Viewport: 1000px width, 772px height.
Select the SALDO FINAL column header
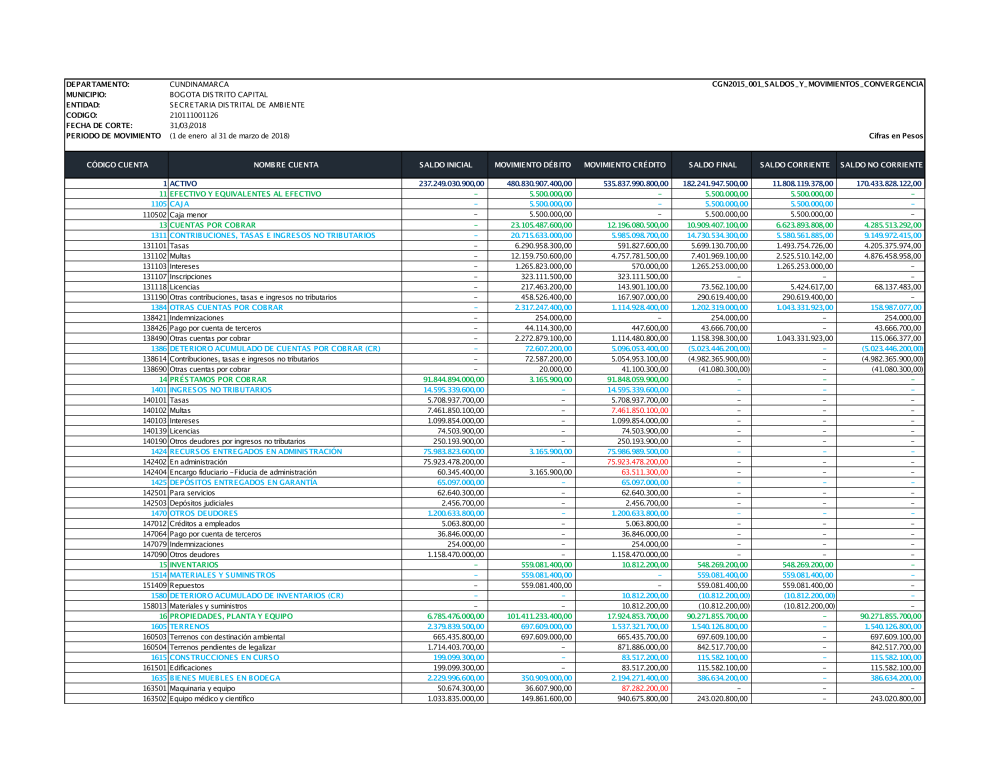click(x=712, y=164)
